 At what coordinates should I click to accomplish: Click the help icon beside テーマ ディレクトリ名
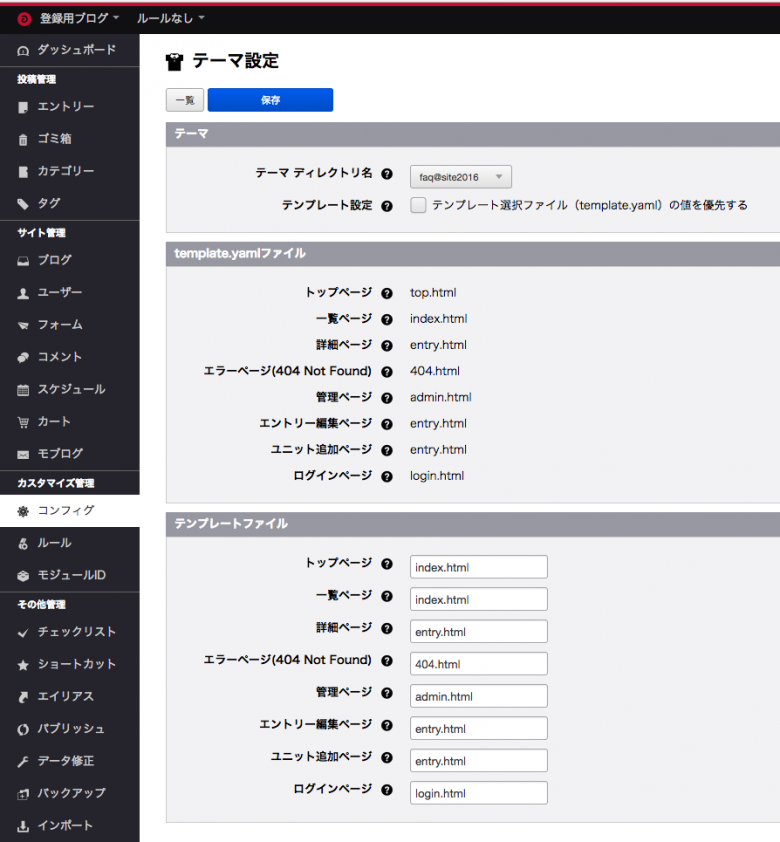coord(387,174)
